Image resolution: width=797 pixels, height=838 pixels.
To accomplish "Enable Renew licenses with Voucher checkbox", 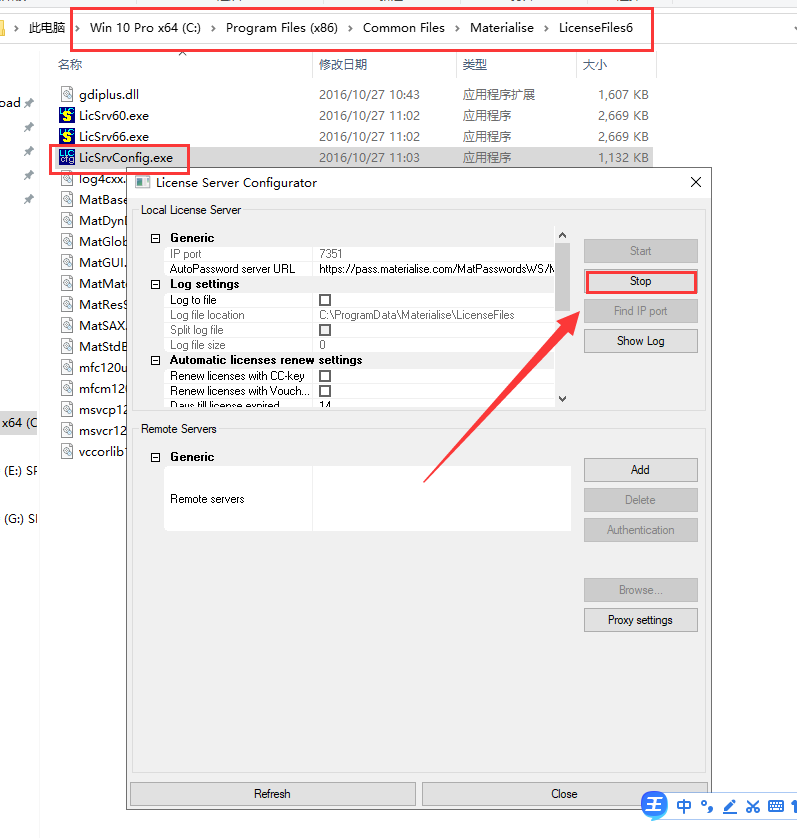I will coord(324,391).
